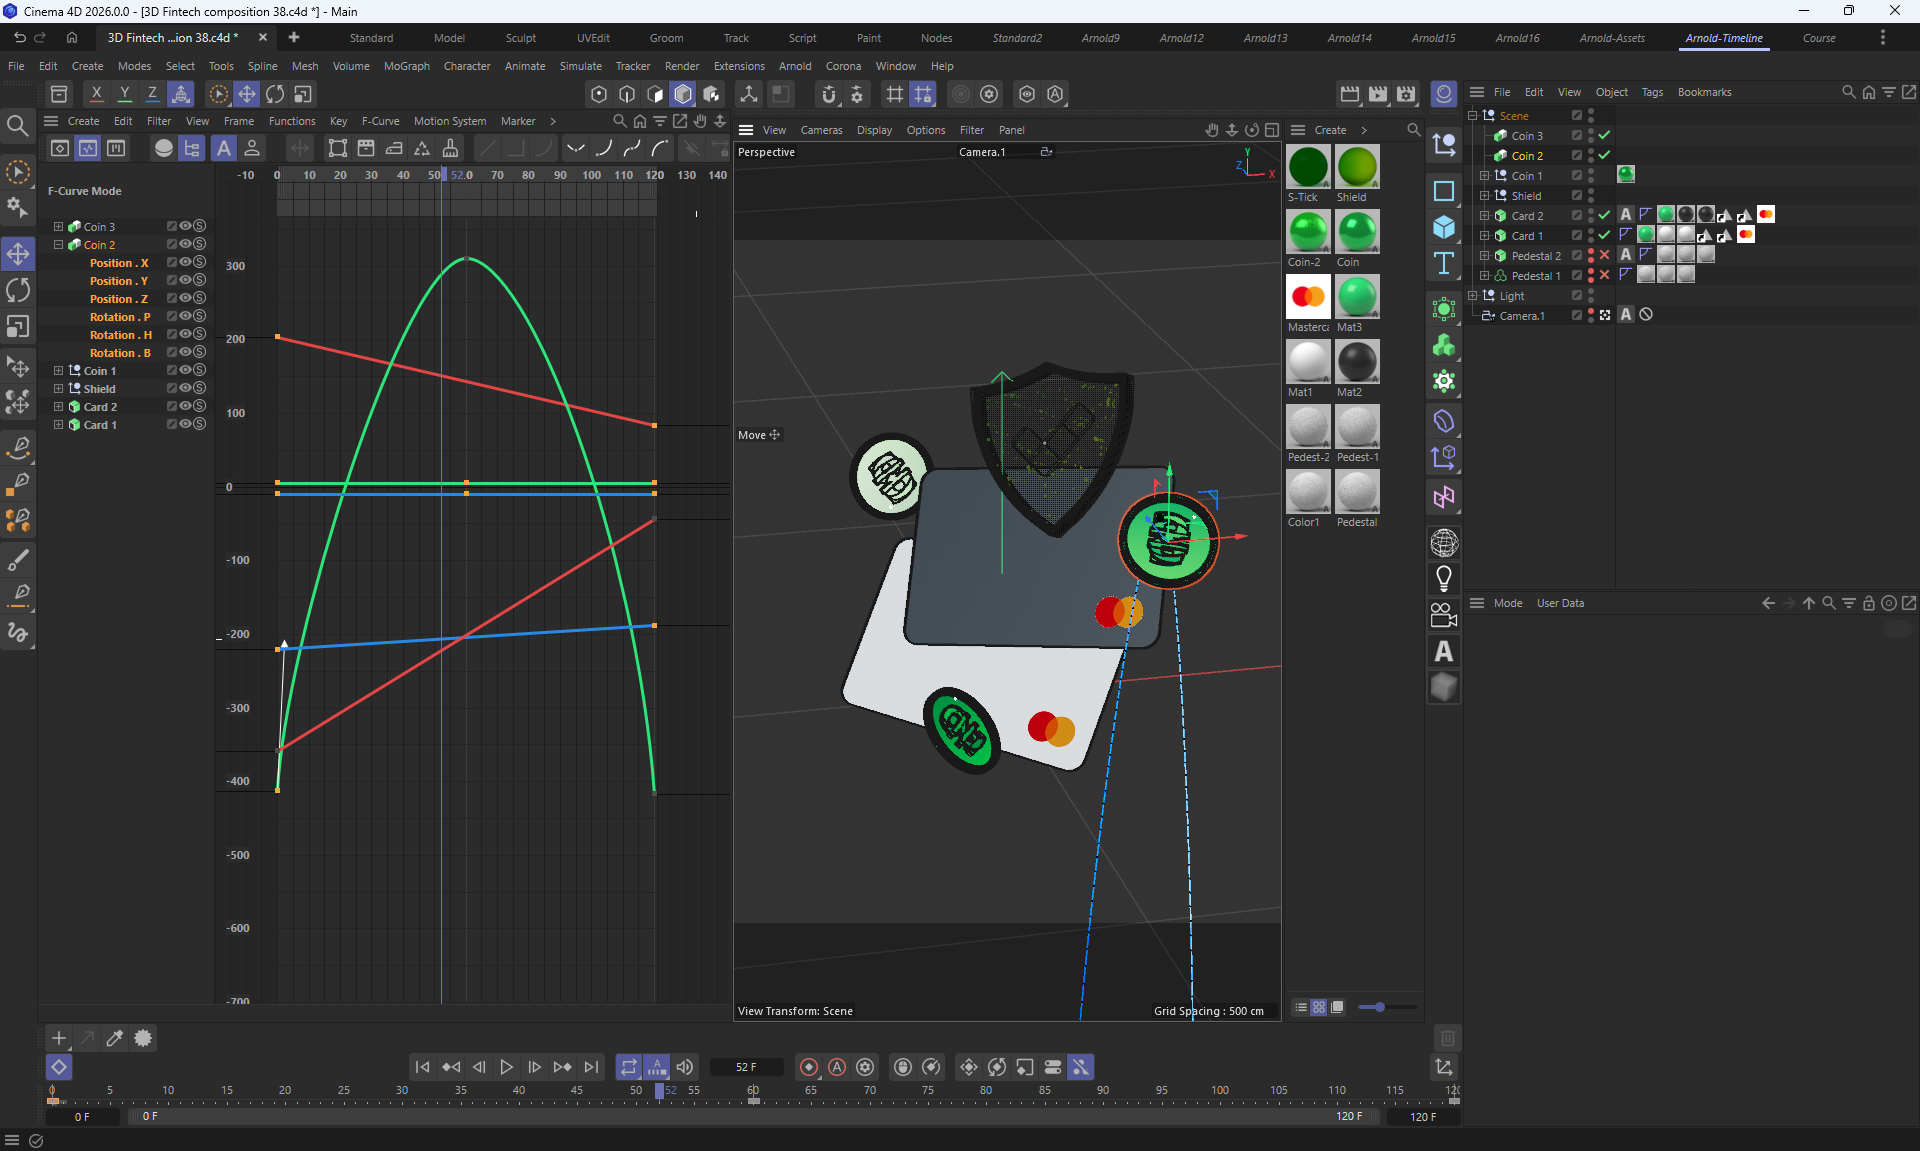Expand Coin 3 in the F-Curve track list
Screen dimensions: 1920x1151
click(58, 227)
